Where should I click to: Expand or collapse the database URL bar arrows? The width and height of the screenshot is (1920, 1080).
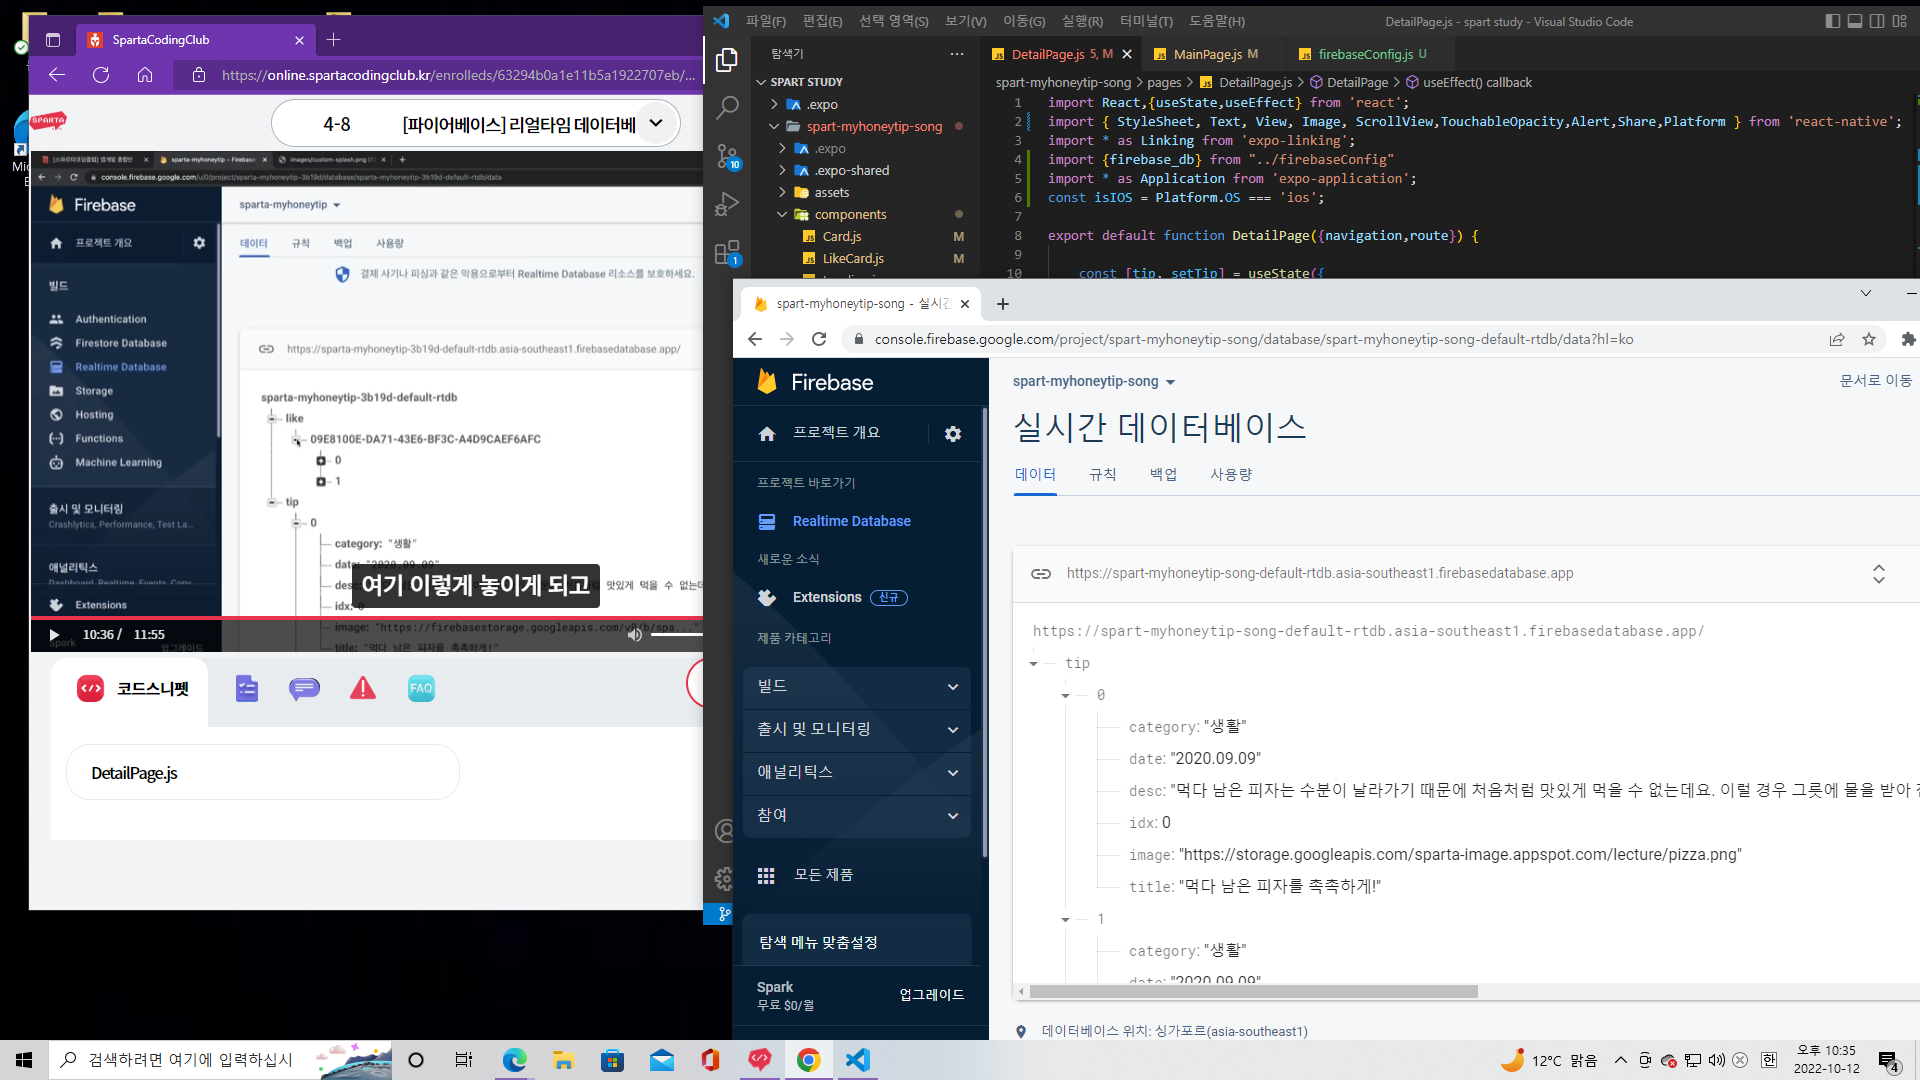point(1878,574)
